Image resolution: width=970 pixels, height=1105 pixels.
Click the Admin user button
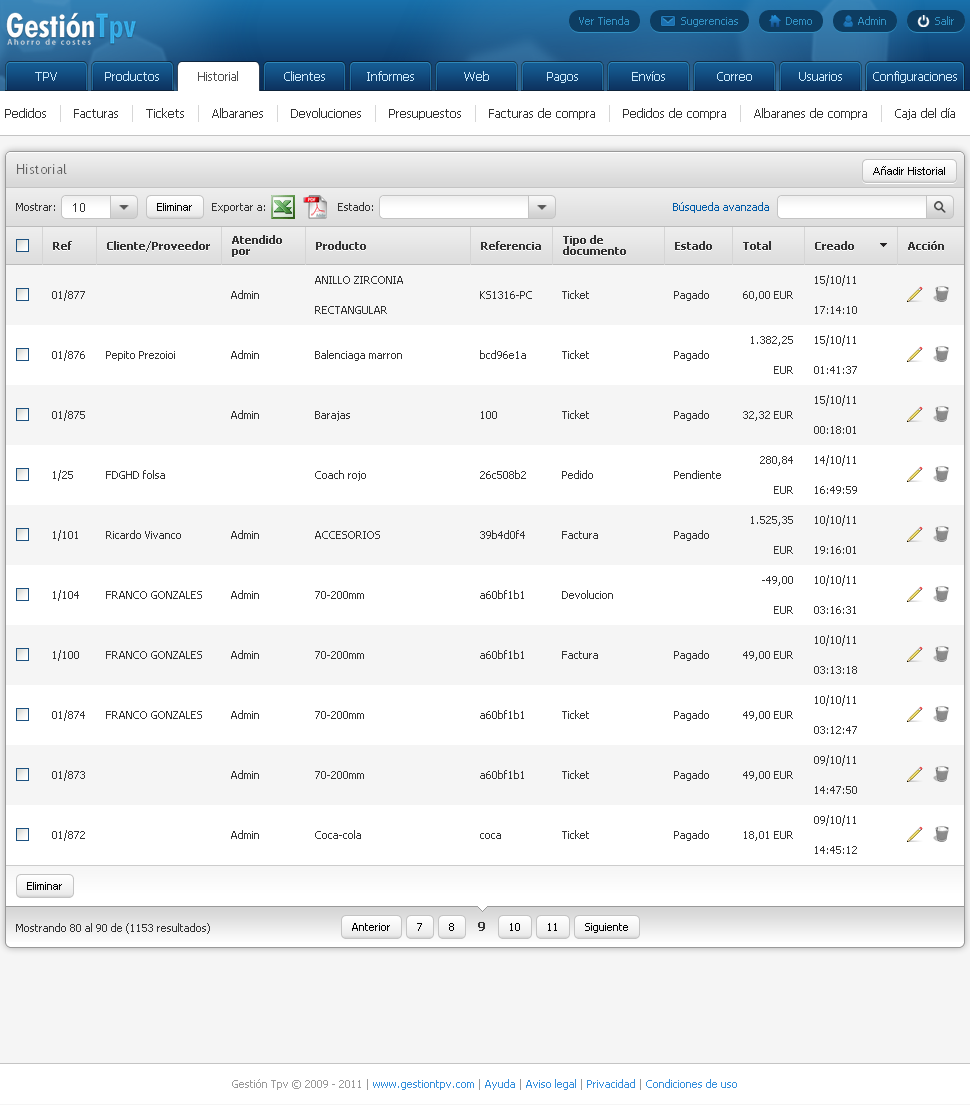[x=865, y=21]
